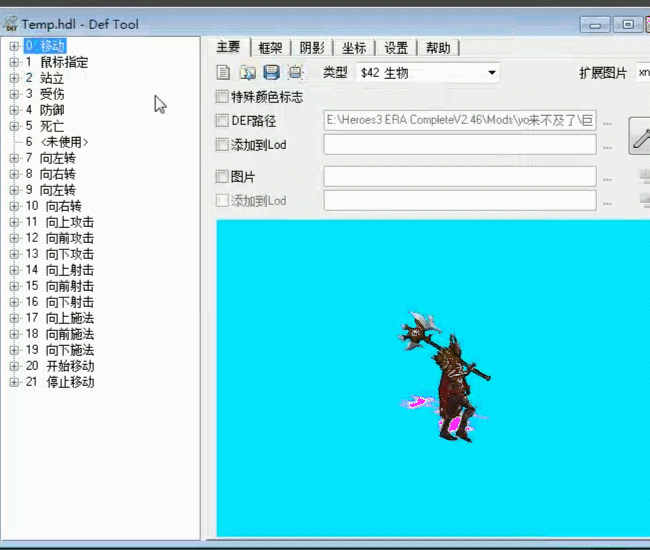Viewport: 650px width, 550px height.
Task: Click the 图片 path input field
Action: 460,177
